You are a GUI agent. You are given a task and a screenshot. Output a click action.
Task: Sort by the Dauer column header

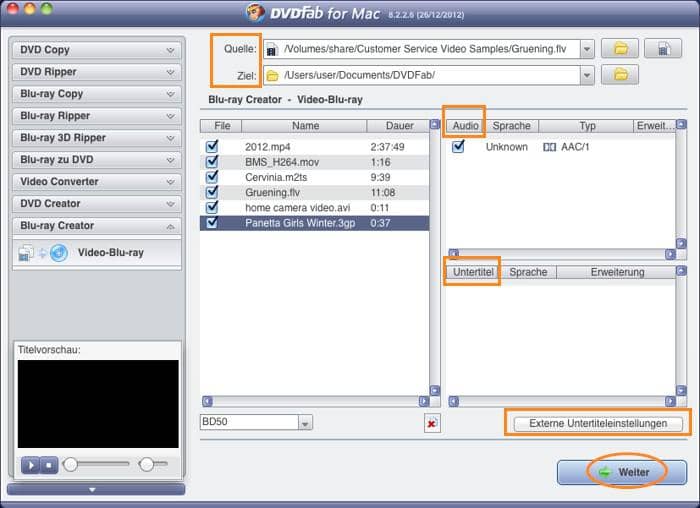[399, 126]
